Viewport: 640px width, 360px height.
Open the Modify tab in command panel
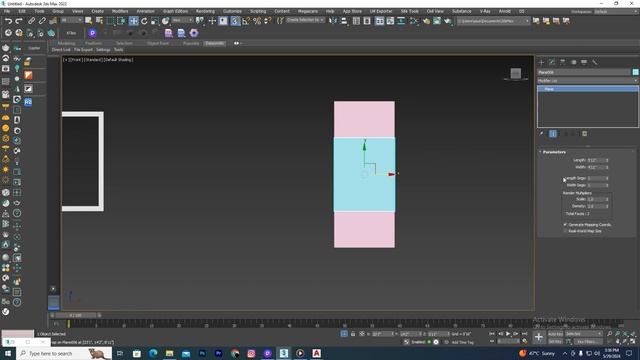point(552,62)
